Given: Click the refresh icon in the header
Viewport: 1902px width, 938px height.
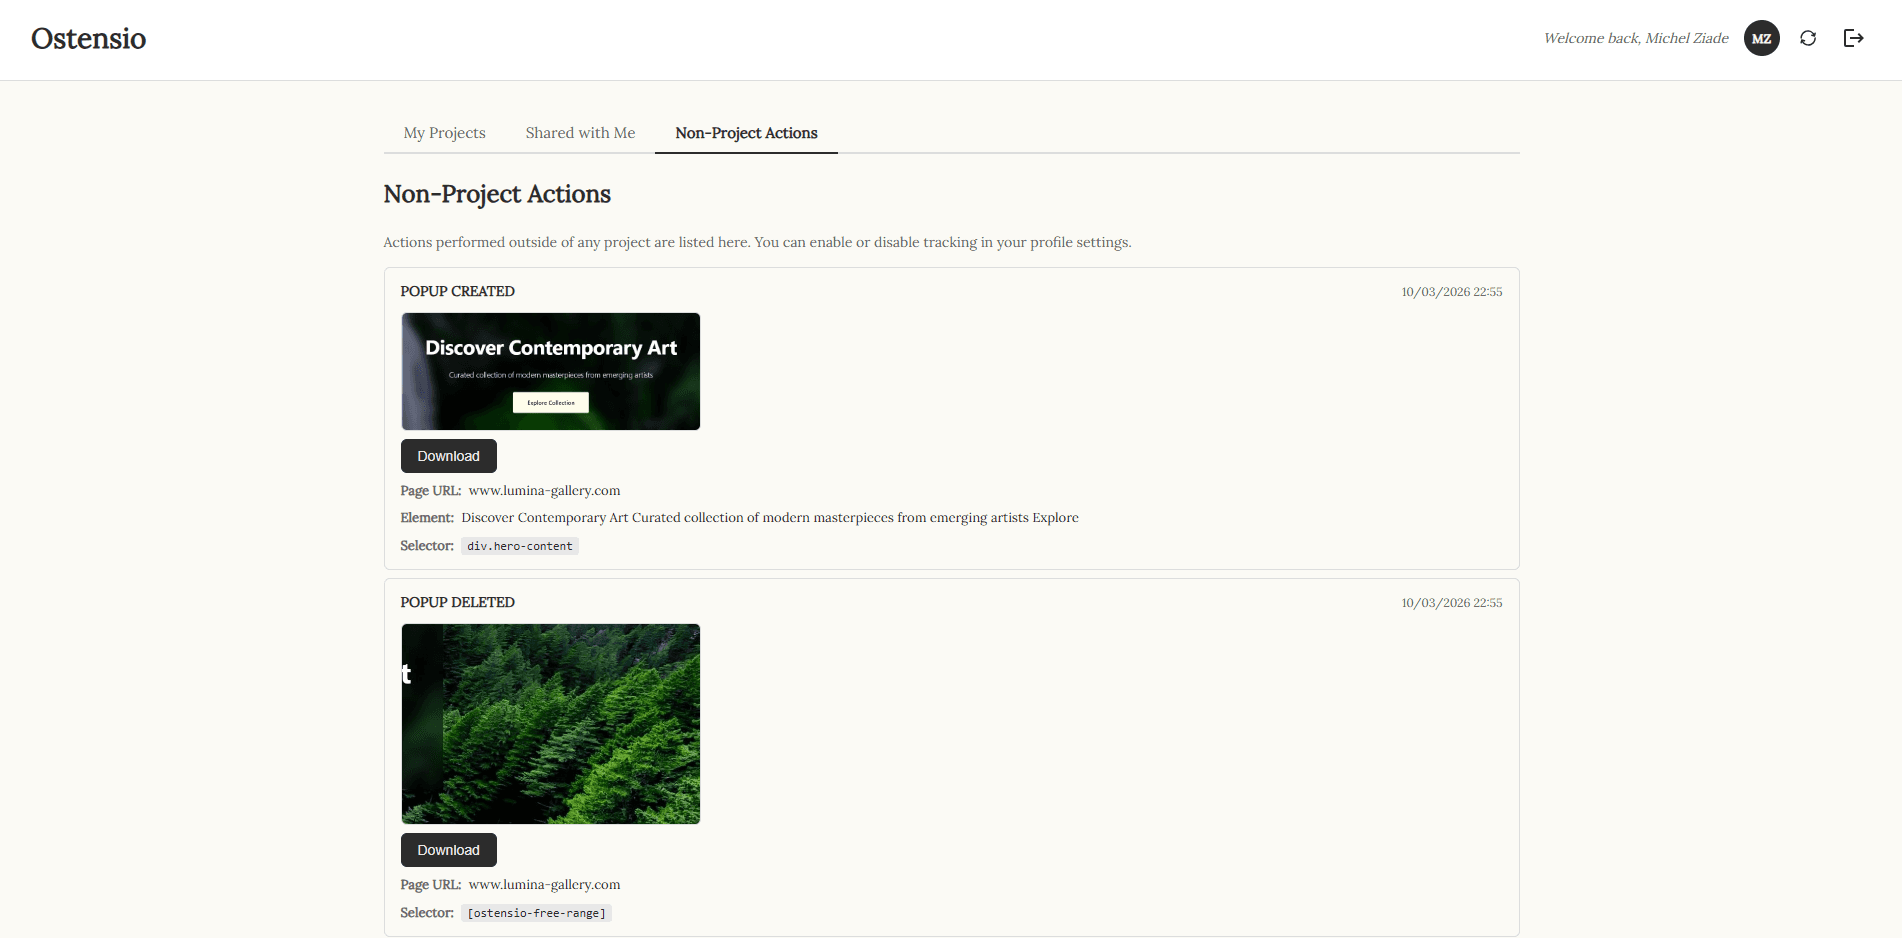Looking at the screenshot, I should click(1808, 38).
